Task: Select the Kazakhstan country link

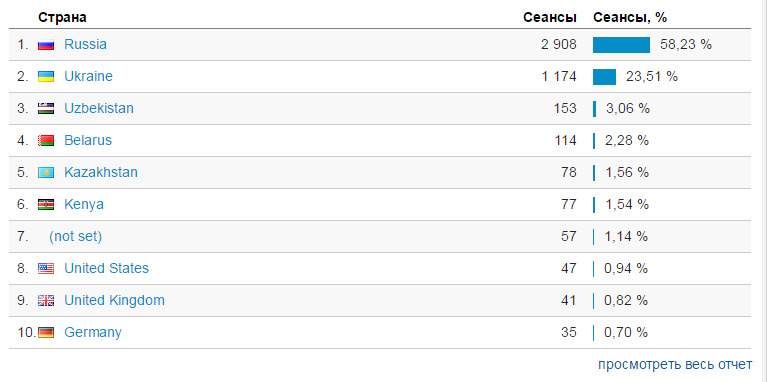Action: [101, 172]
